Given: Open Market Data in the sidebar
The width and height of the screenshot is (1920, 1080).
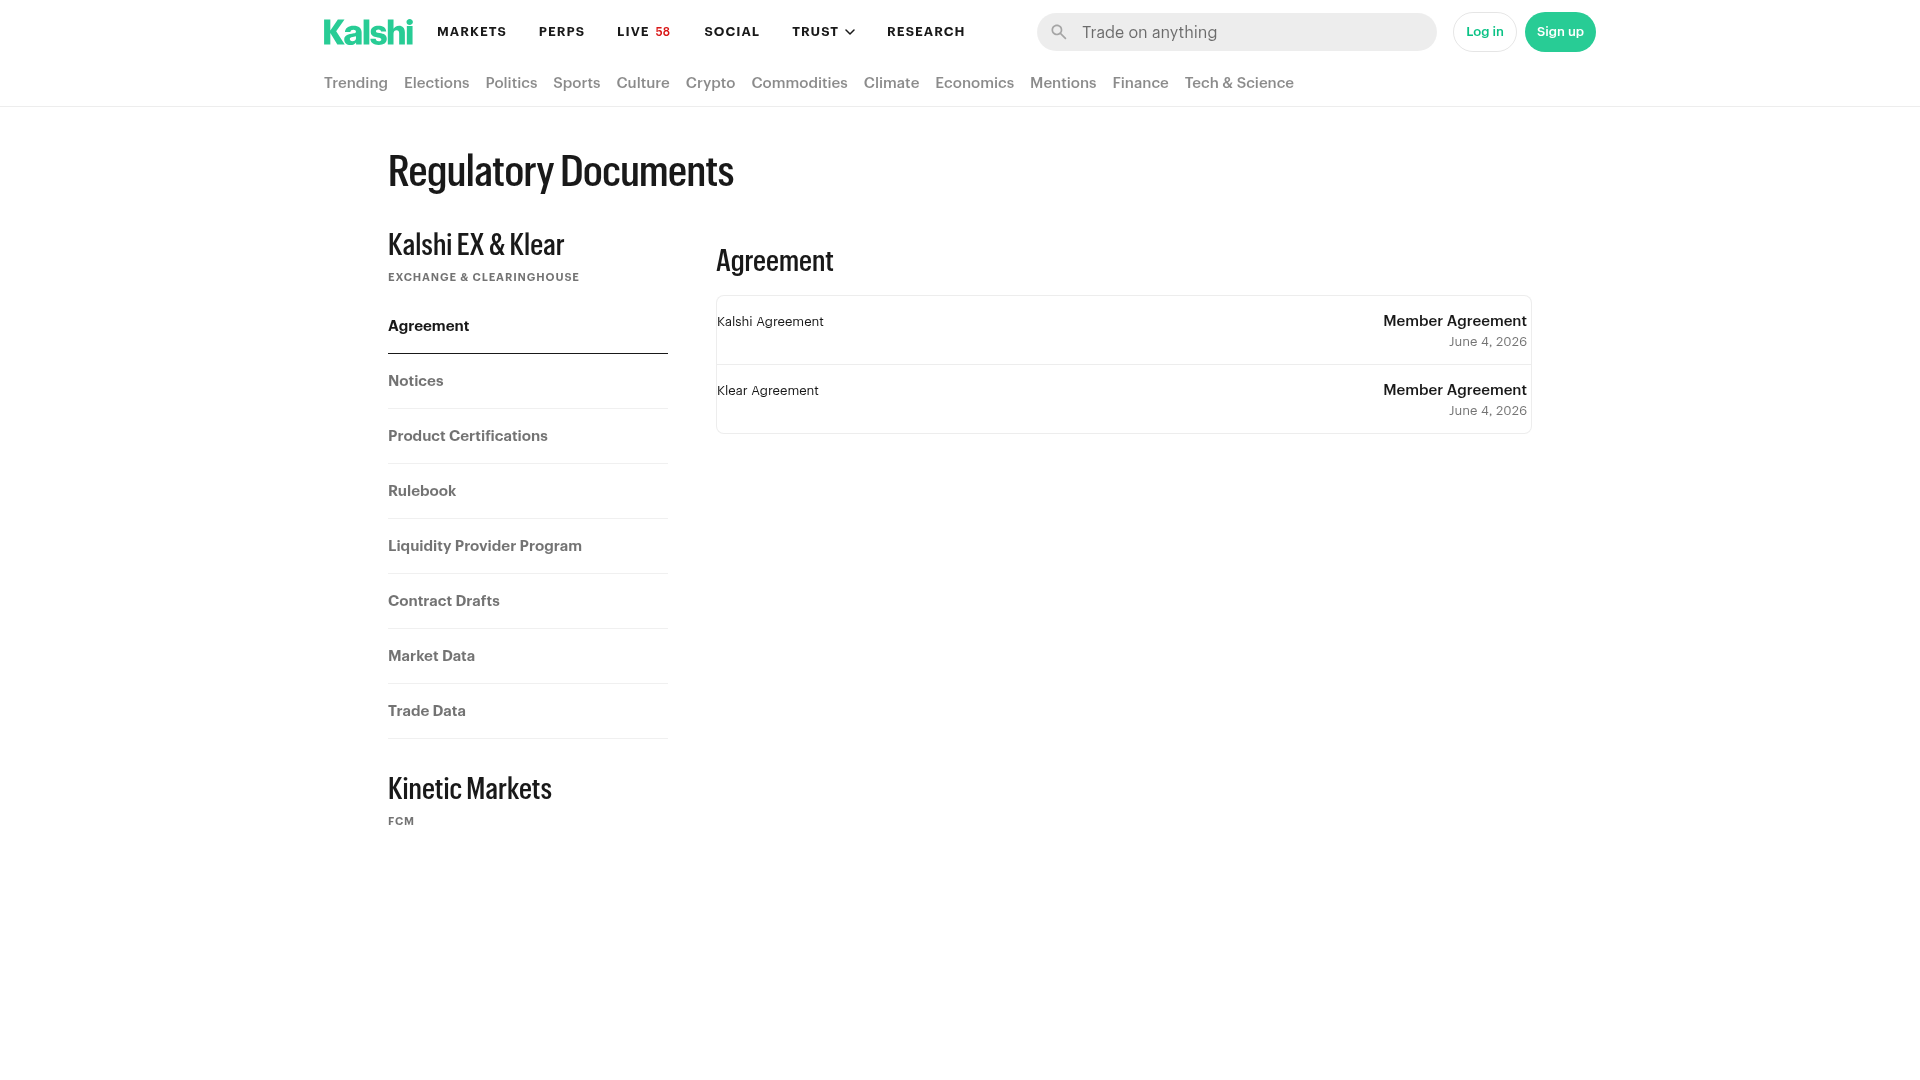Looking at the screenshot, I should pos(528,656).
